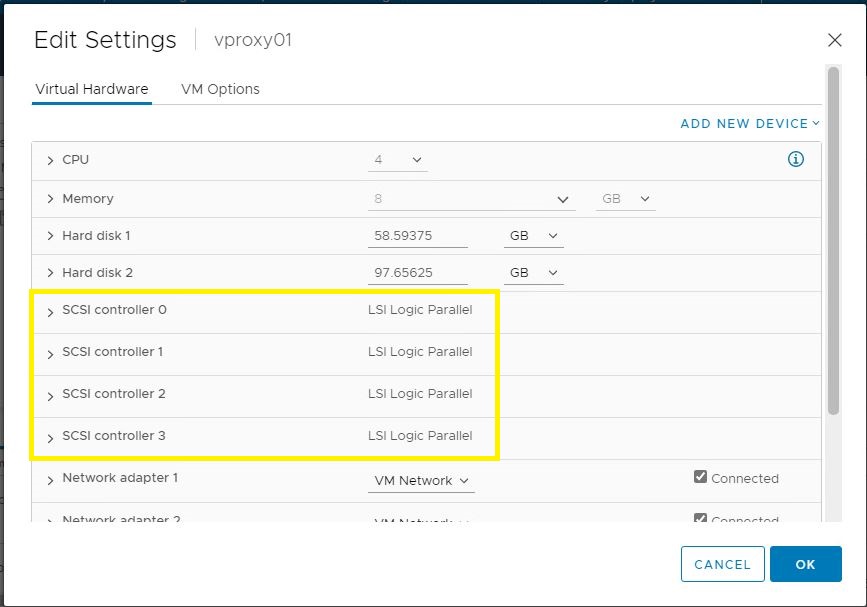Expand Hard disk 1 details

coord(50,236)
